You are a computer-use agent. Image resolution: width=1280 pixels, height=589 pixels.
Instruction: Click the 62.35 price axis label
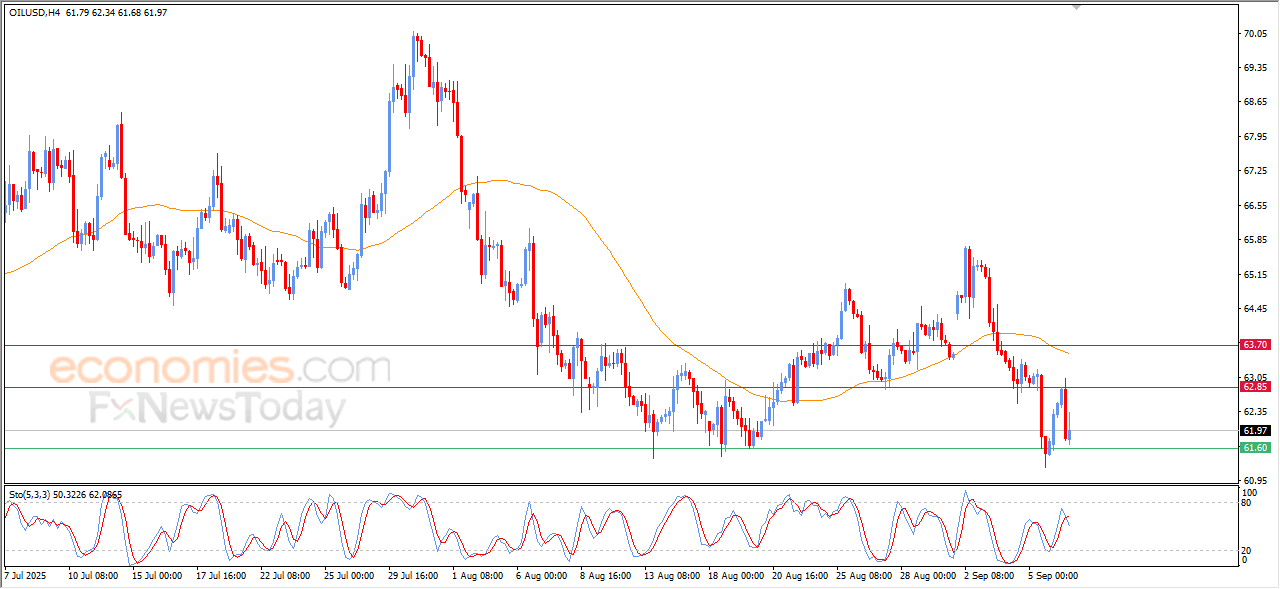click(x=1257, y=412)
